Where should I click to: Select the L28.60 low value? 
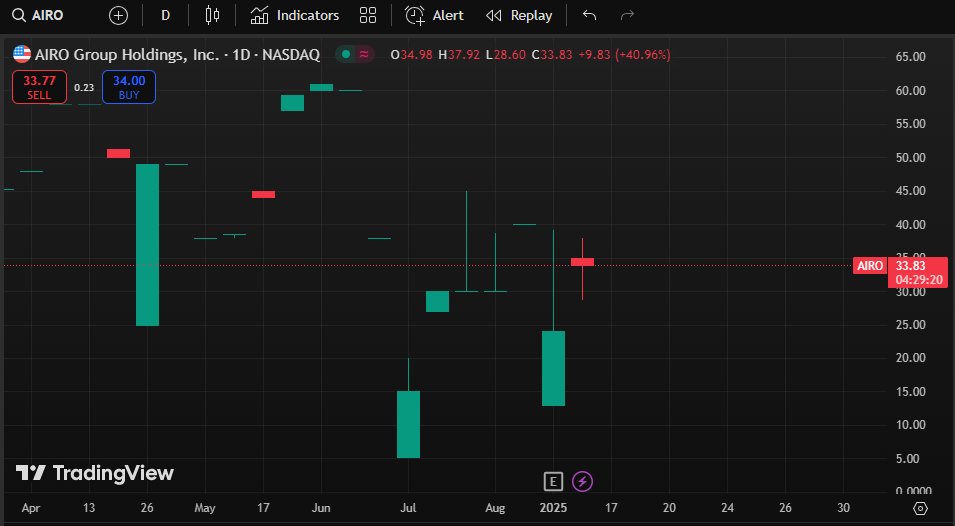506,55
